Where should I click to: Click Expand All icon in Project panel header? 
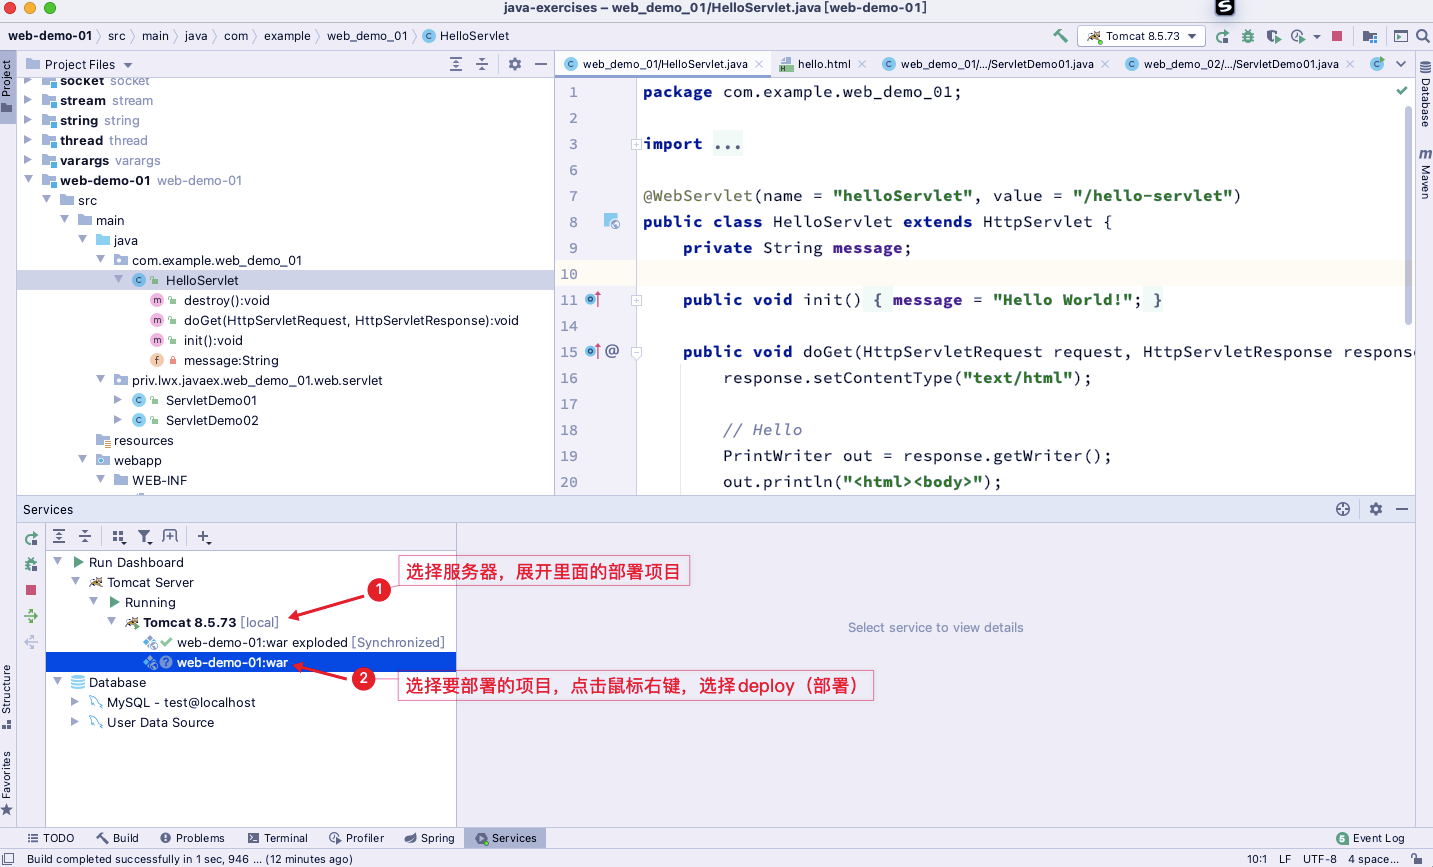[456, 64]
